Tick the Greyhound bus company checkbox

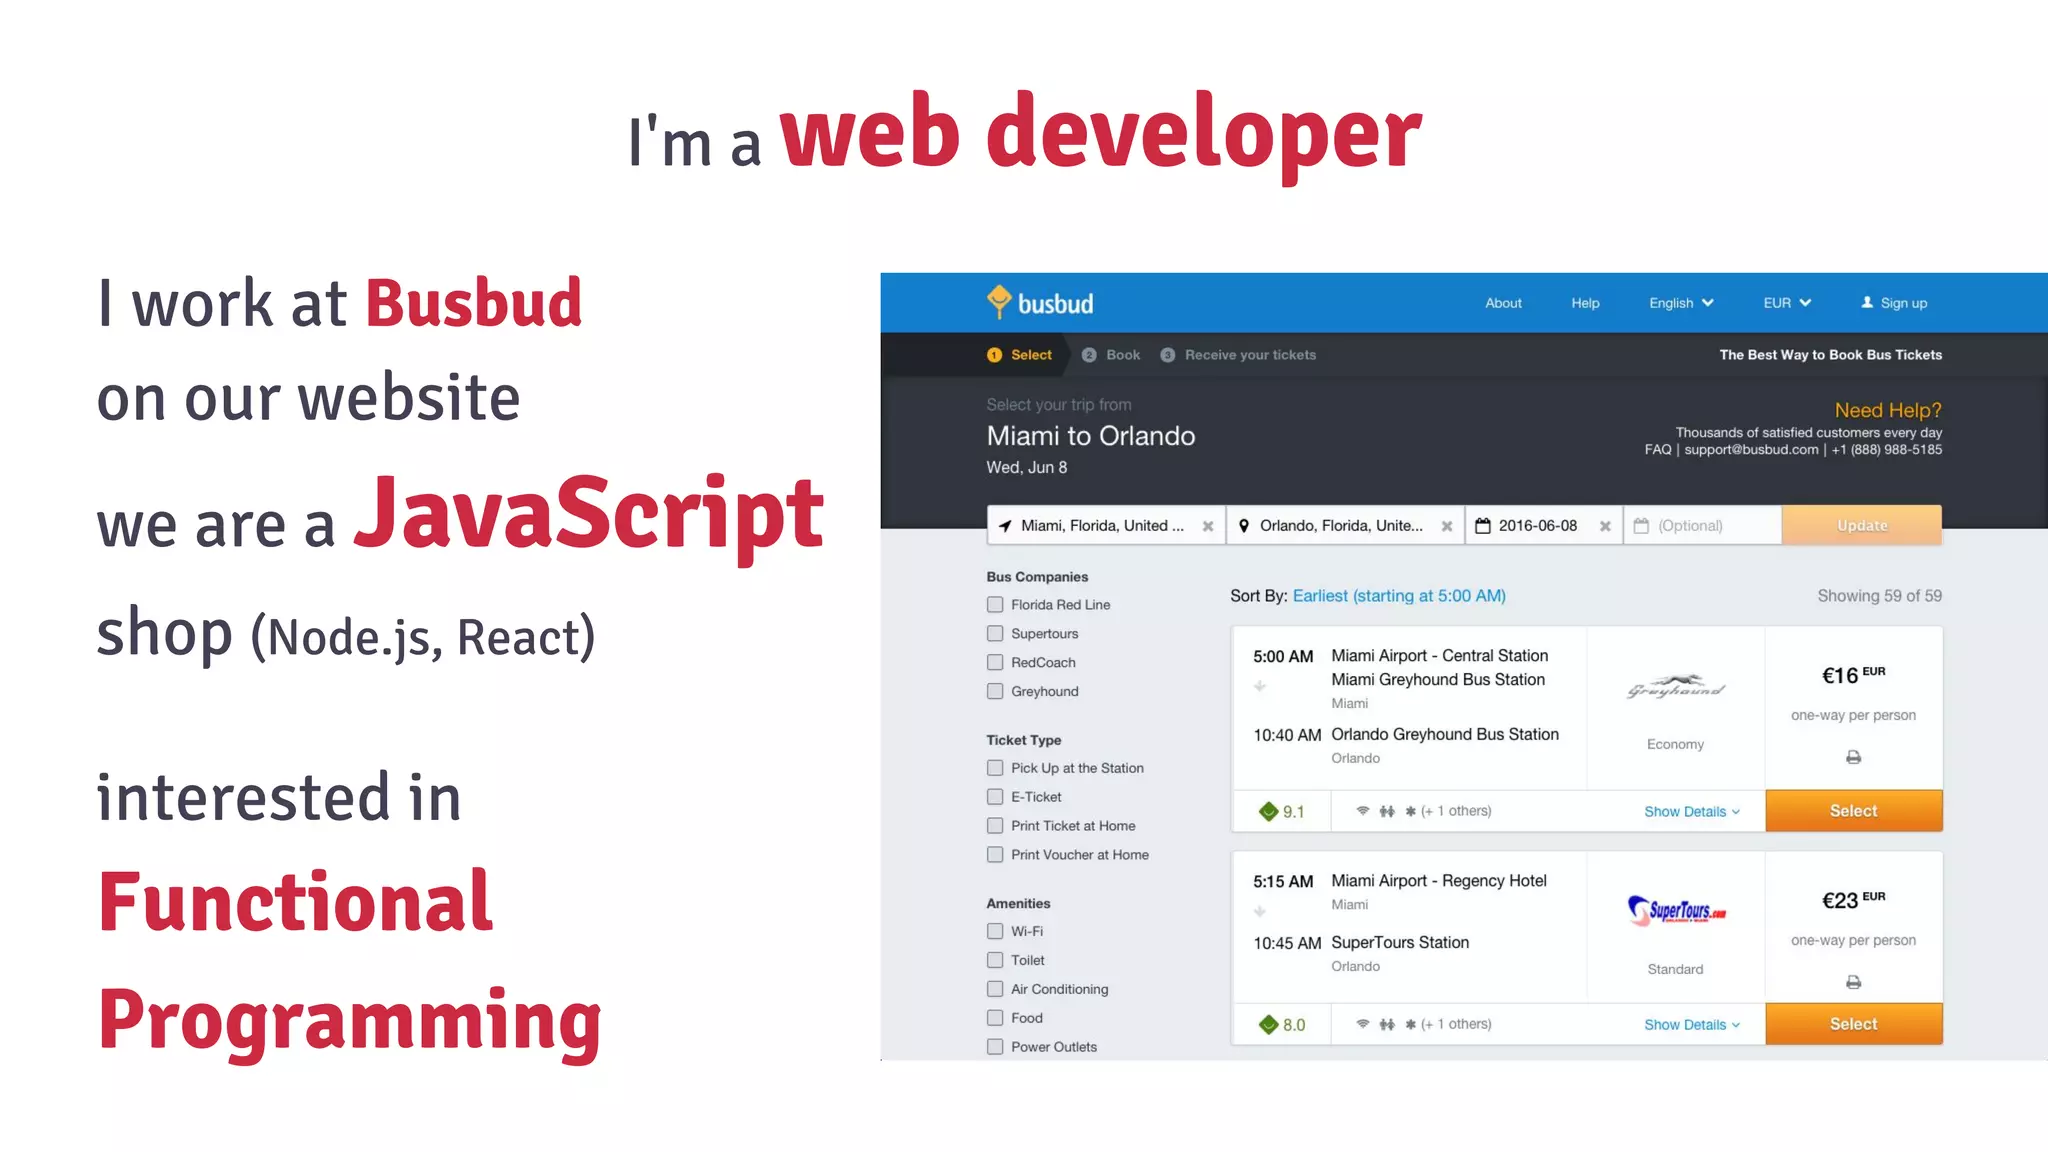(995, 691)
